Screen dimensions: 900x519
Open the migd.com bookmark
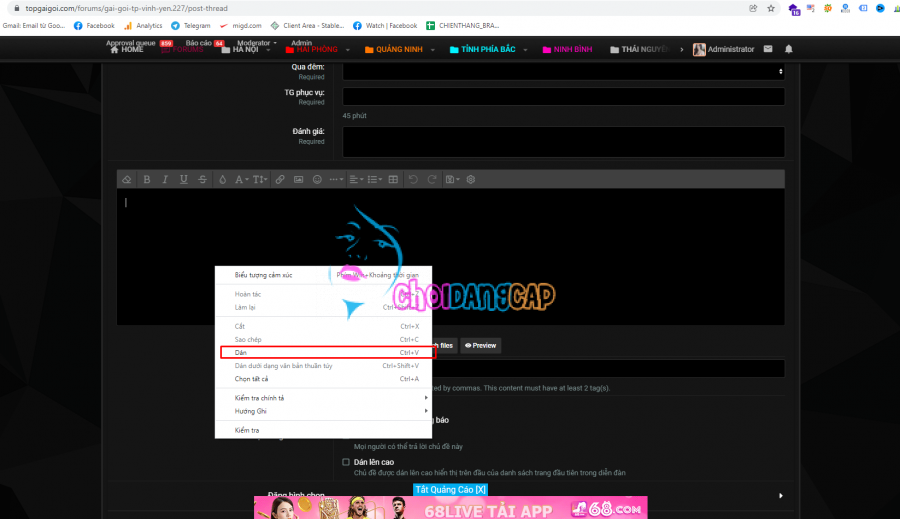[240, 25]
